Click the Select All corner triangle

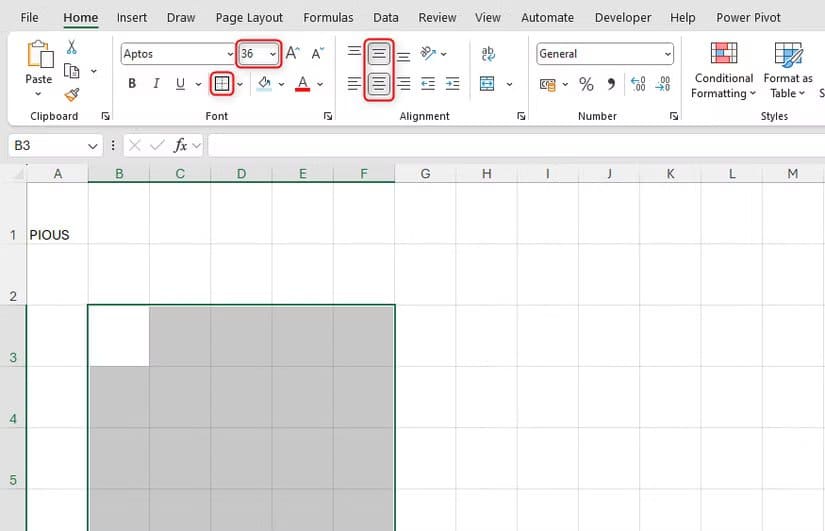click(18, 173)
